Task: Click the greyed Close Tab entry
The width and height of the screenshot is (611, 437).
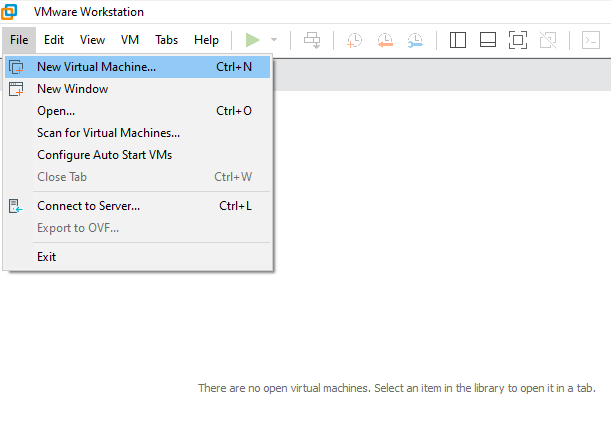Action: point(138,177)
